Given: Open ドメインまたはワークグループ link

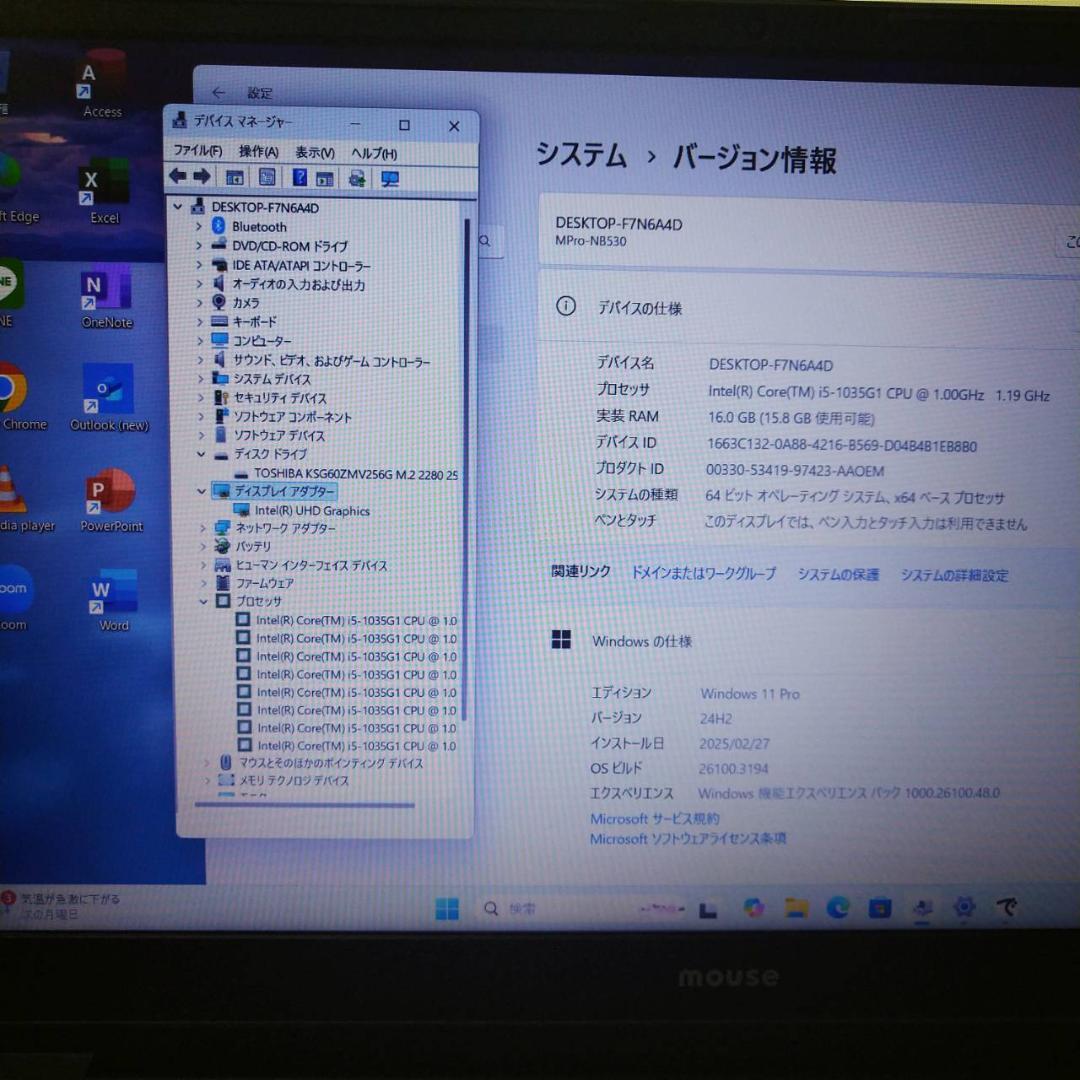Looking at the screenshot, I should click(703, 573).
